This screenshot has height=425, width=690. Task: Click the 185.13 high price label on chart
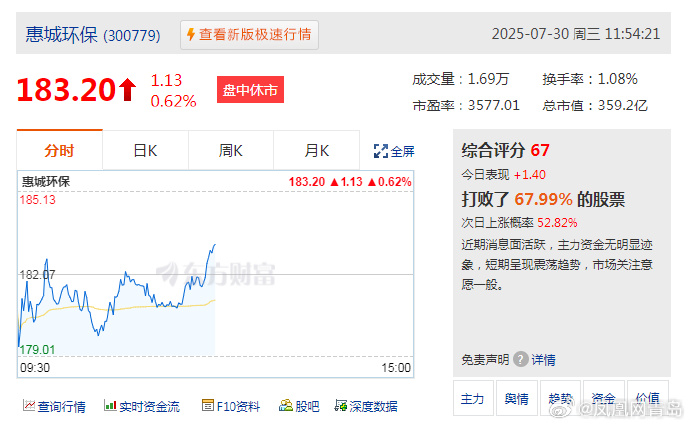(37, 200)
